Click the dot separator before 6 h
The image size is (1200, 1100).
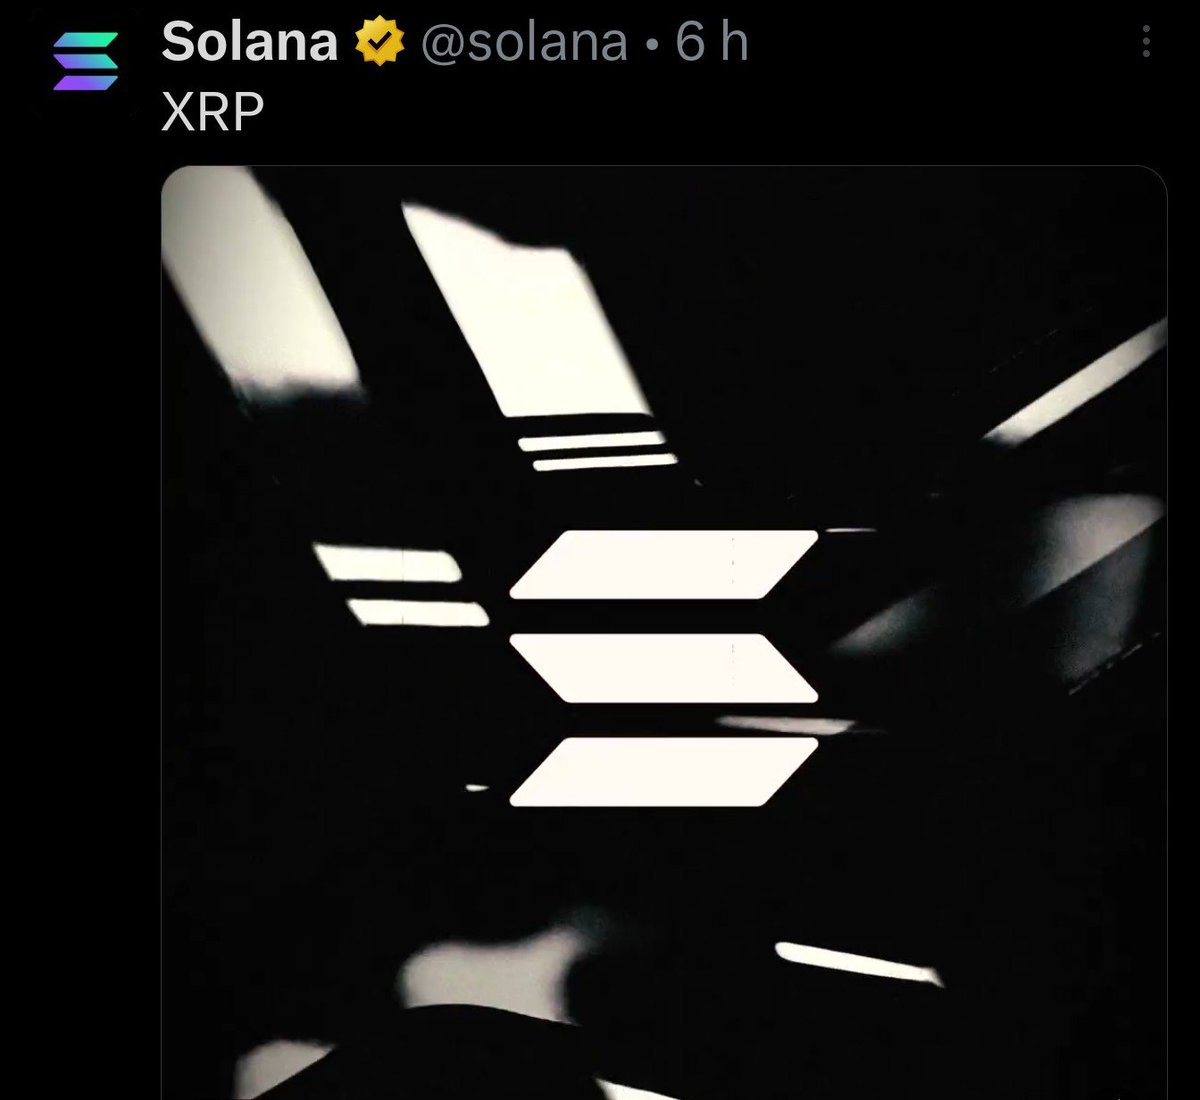[x=652, y=46]
